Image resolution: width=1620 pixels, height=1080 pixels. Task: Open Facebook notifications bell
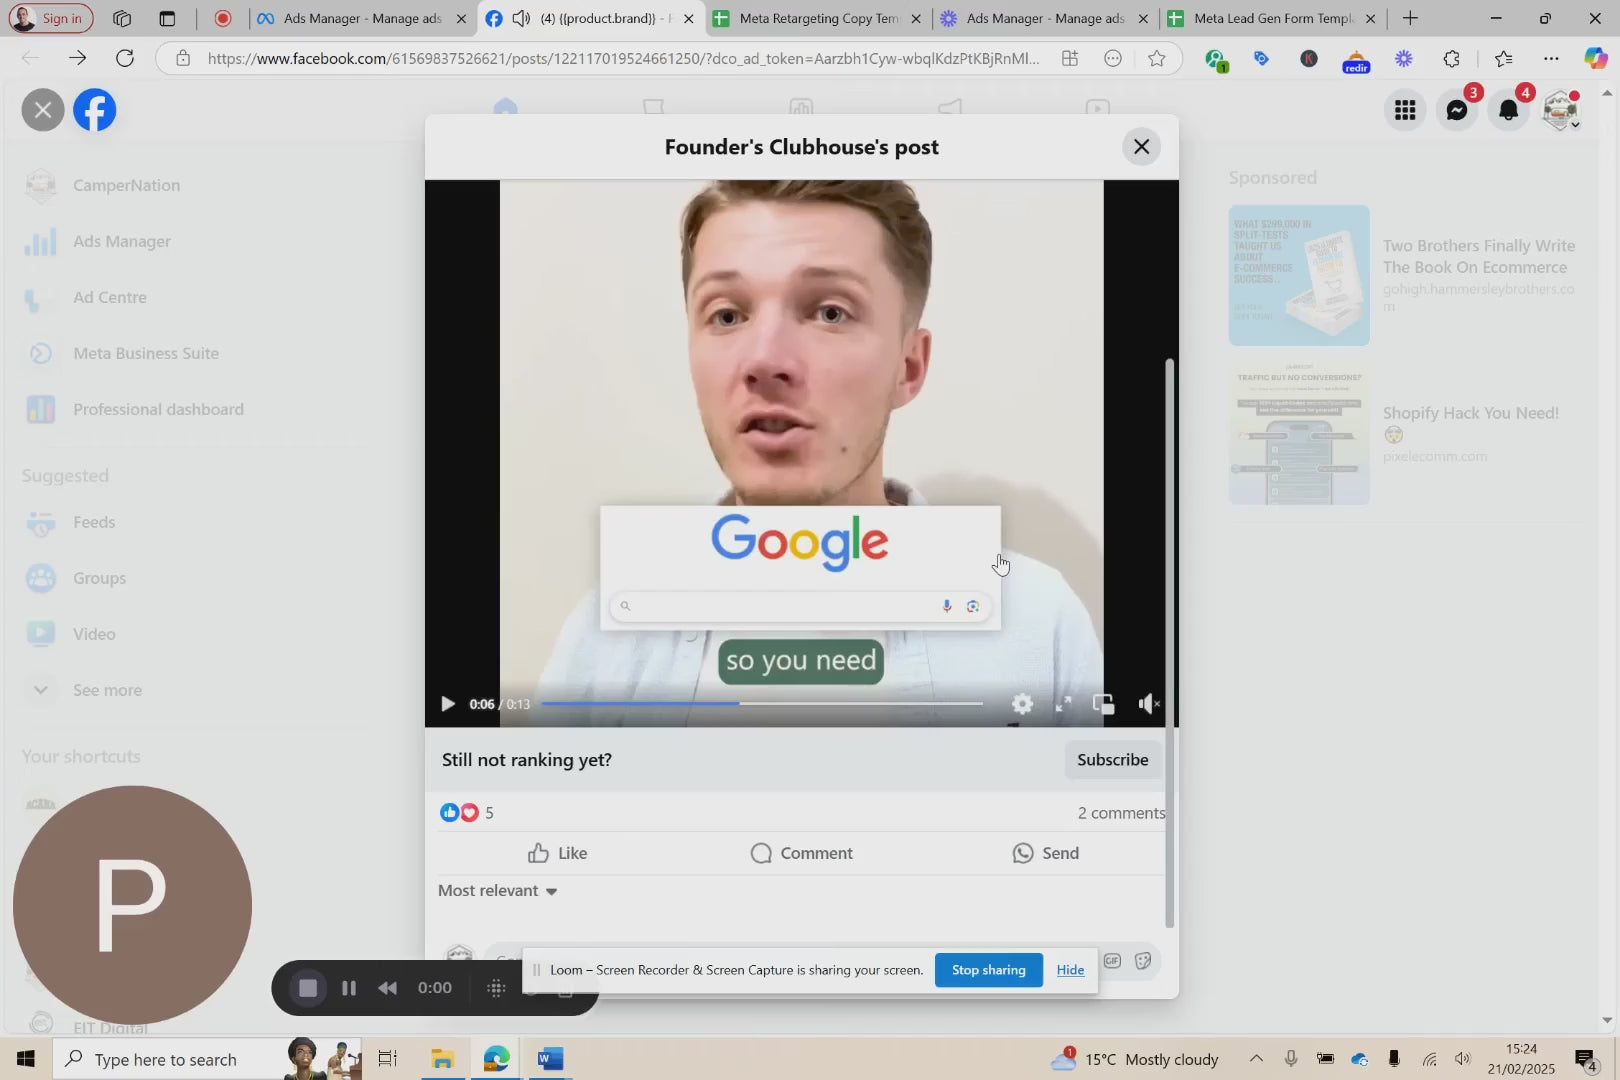1508,110
